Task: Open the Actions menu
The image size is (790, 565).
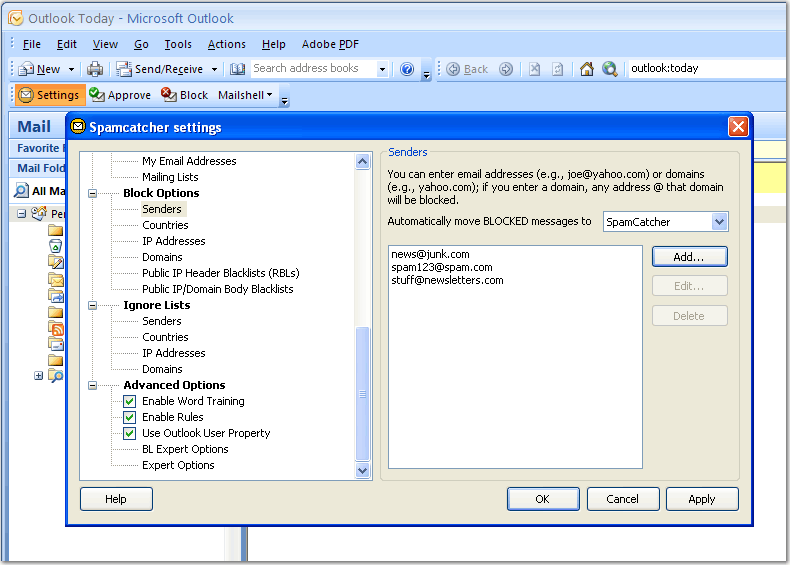Action: pyautogui.click(x=226, y=44)
